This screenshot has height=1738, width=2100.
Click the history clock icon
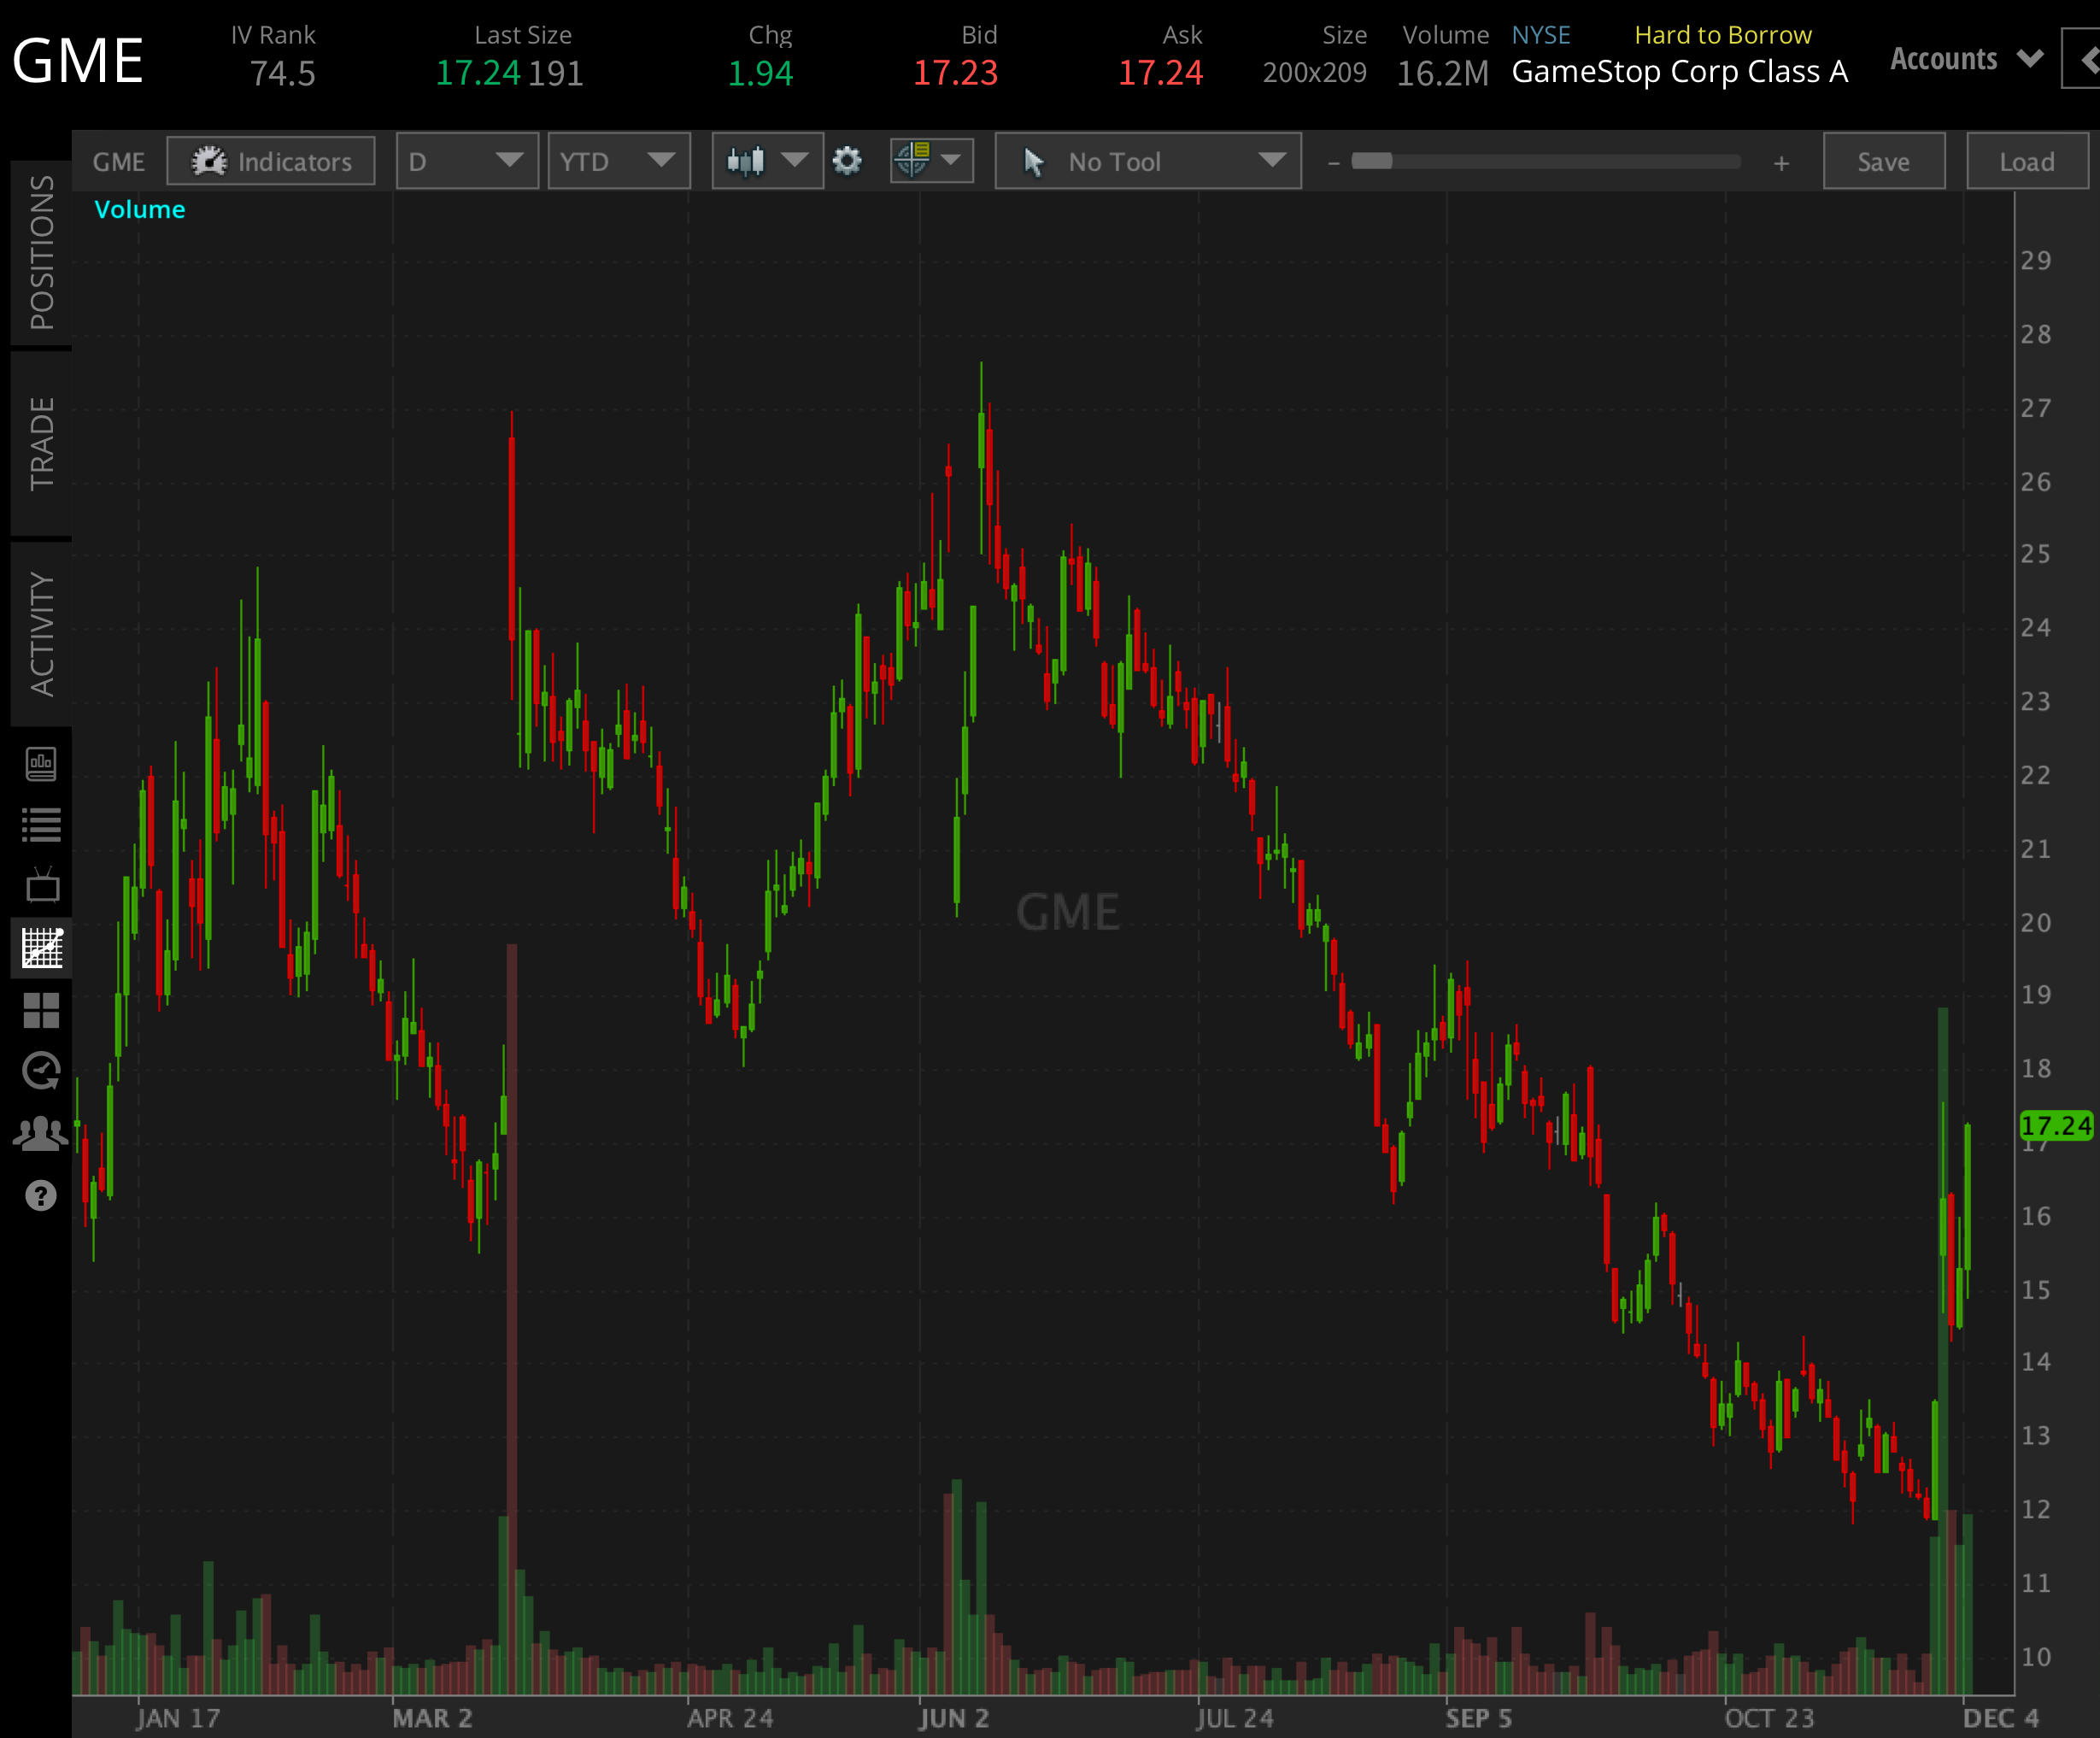tap(40, 1071)
